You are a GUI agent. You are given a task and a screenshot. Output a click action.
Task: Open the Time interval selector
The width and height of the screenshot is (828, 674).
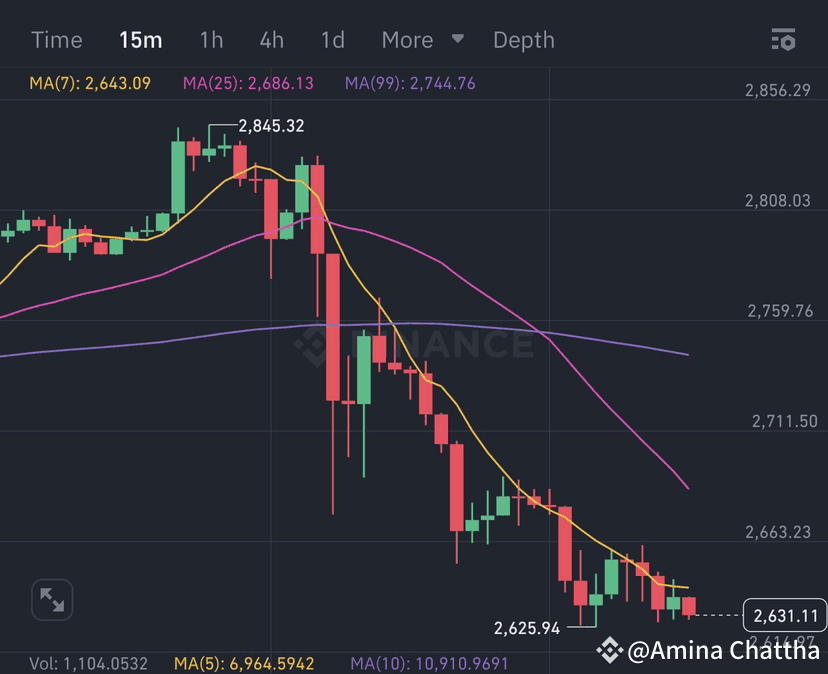(x=57, y=40)
